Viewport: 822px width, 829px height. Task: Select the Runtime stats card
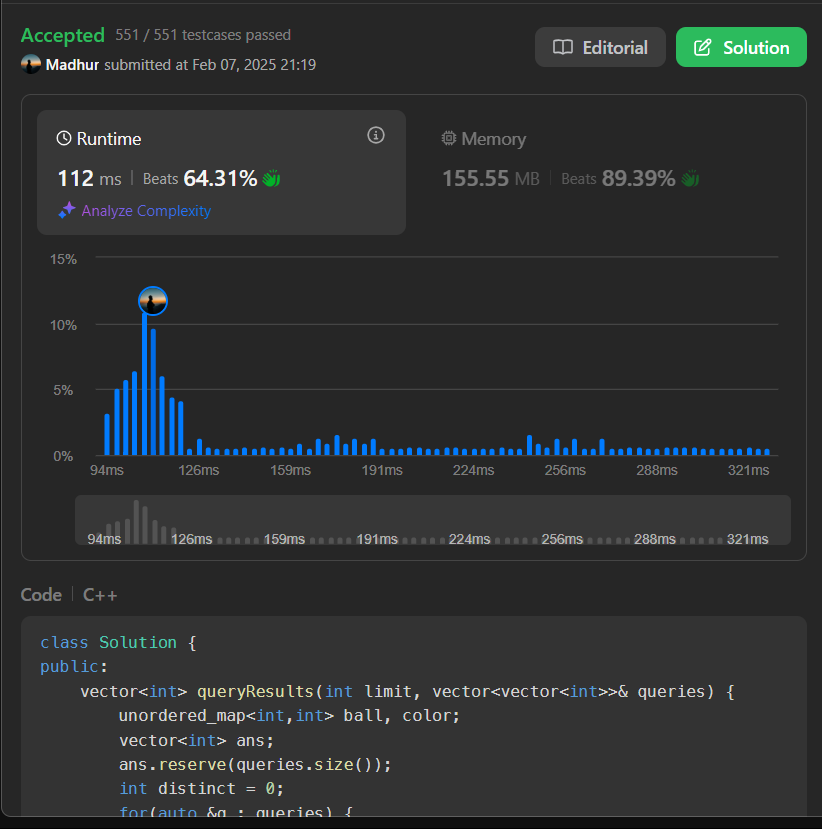tap(221, 172)
